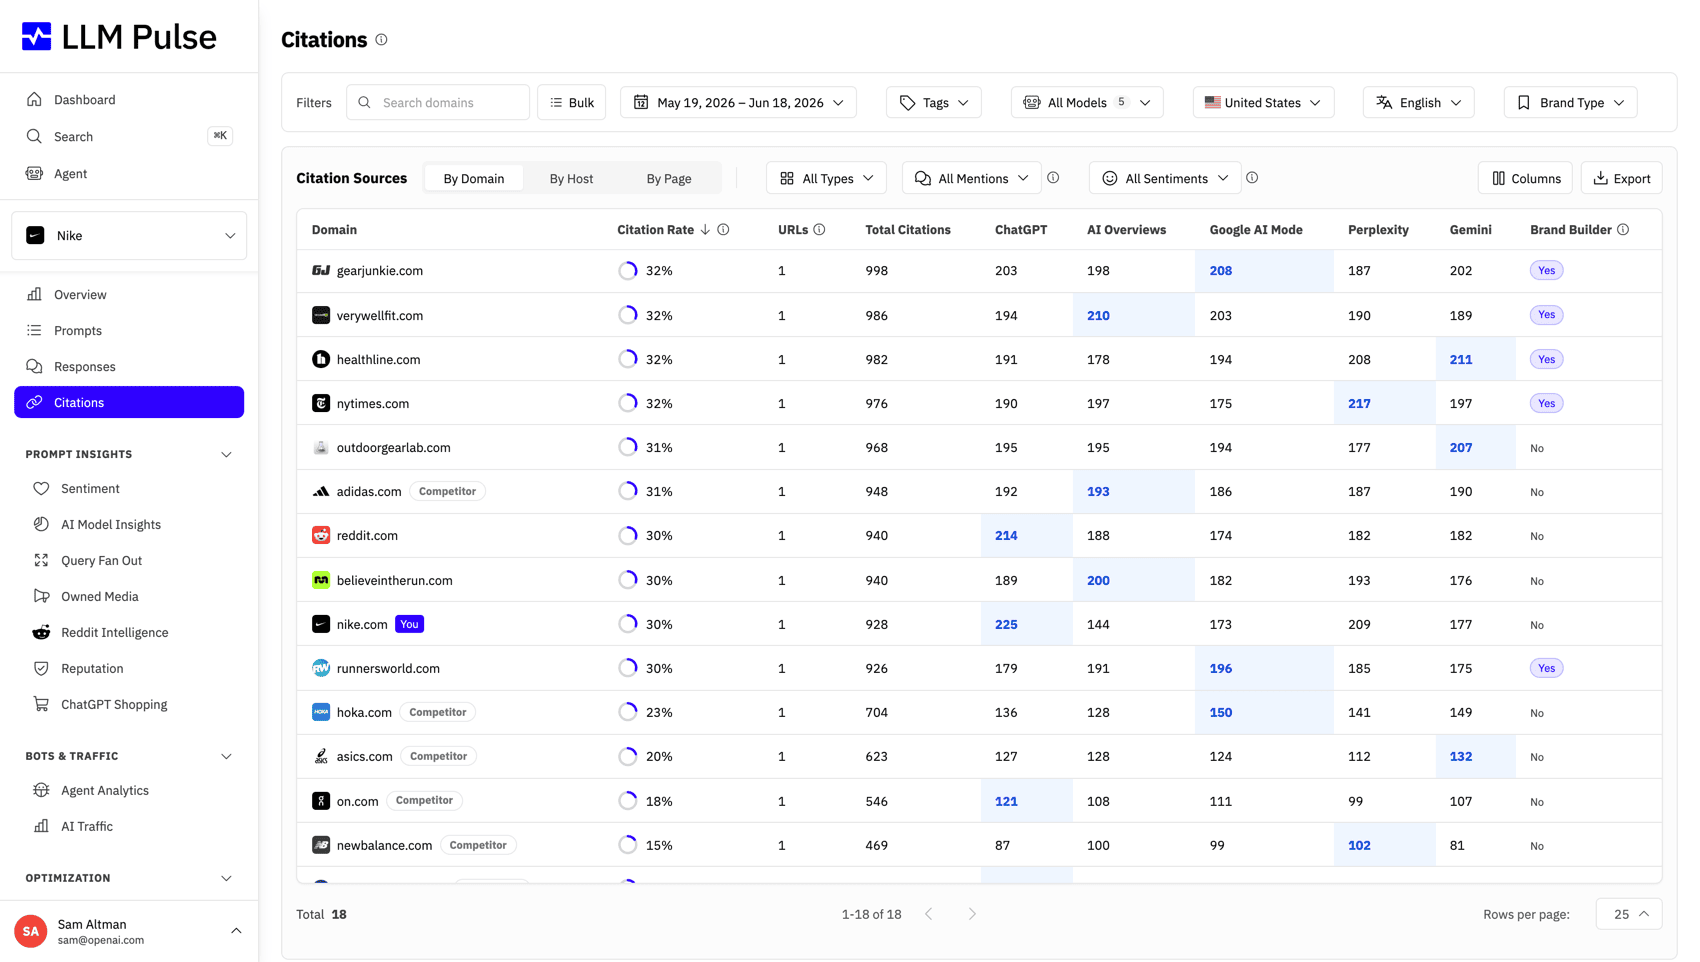
Task: Open the Brand Type dropdown
Action: [x=1570, y=103]
